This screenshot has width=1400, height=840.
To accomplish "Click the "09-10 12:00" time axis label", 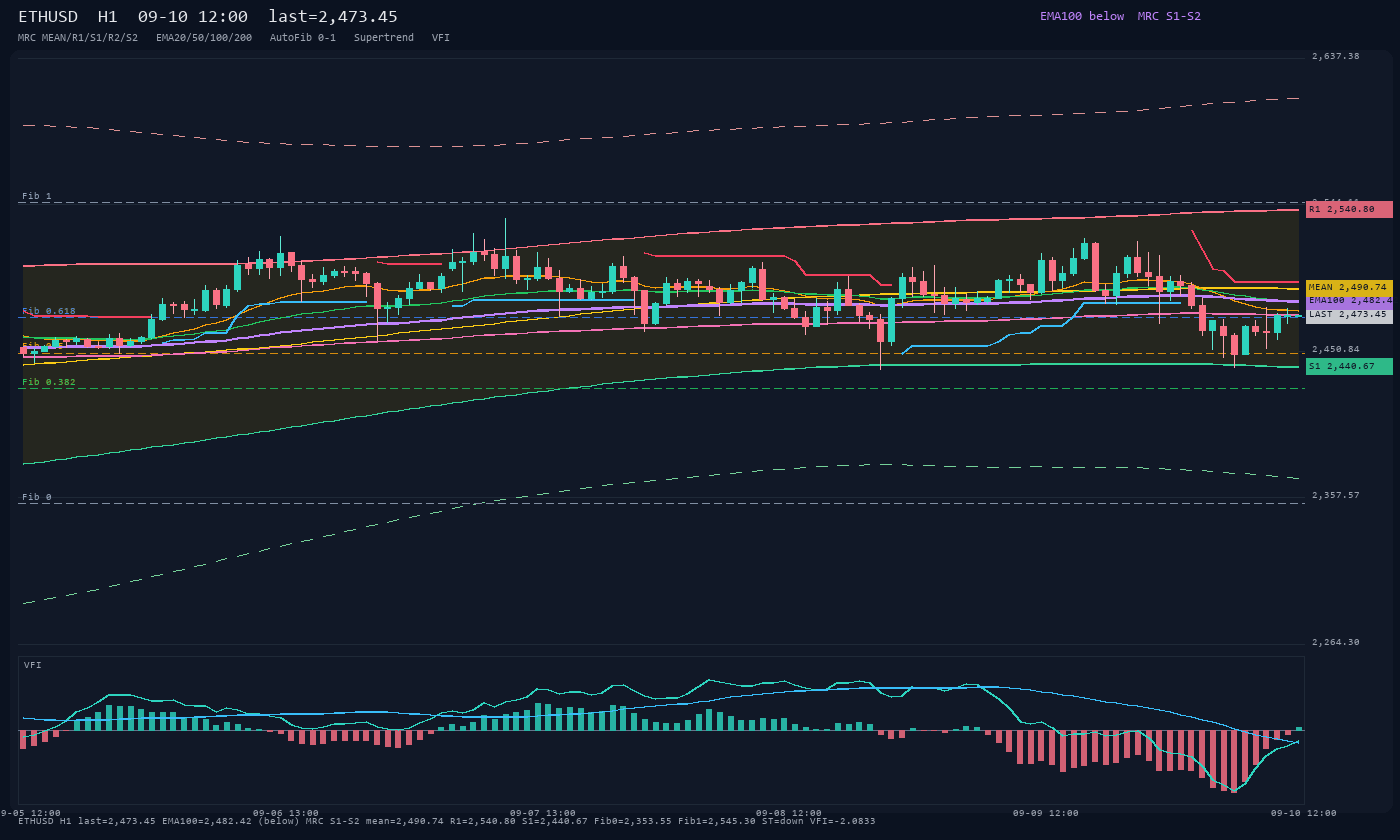I will pos(1304,813).
